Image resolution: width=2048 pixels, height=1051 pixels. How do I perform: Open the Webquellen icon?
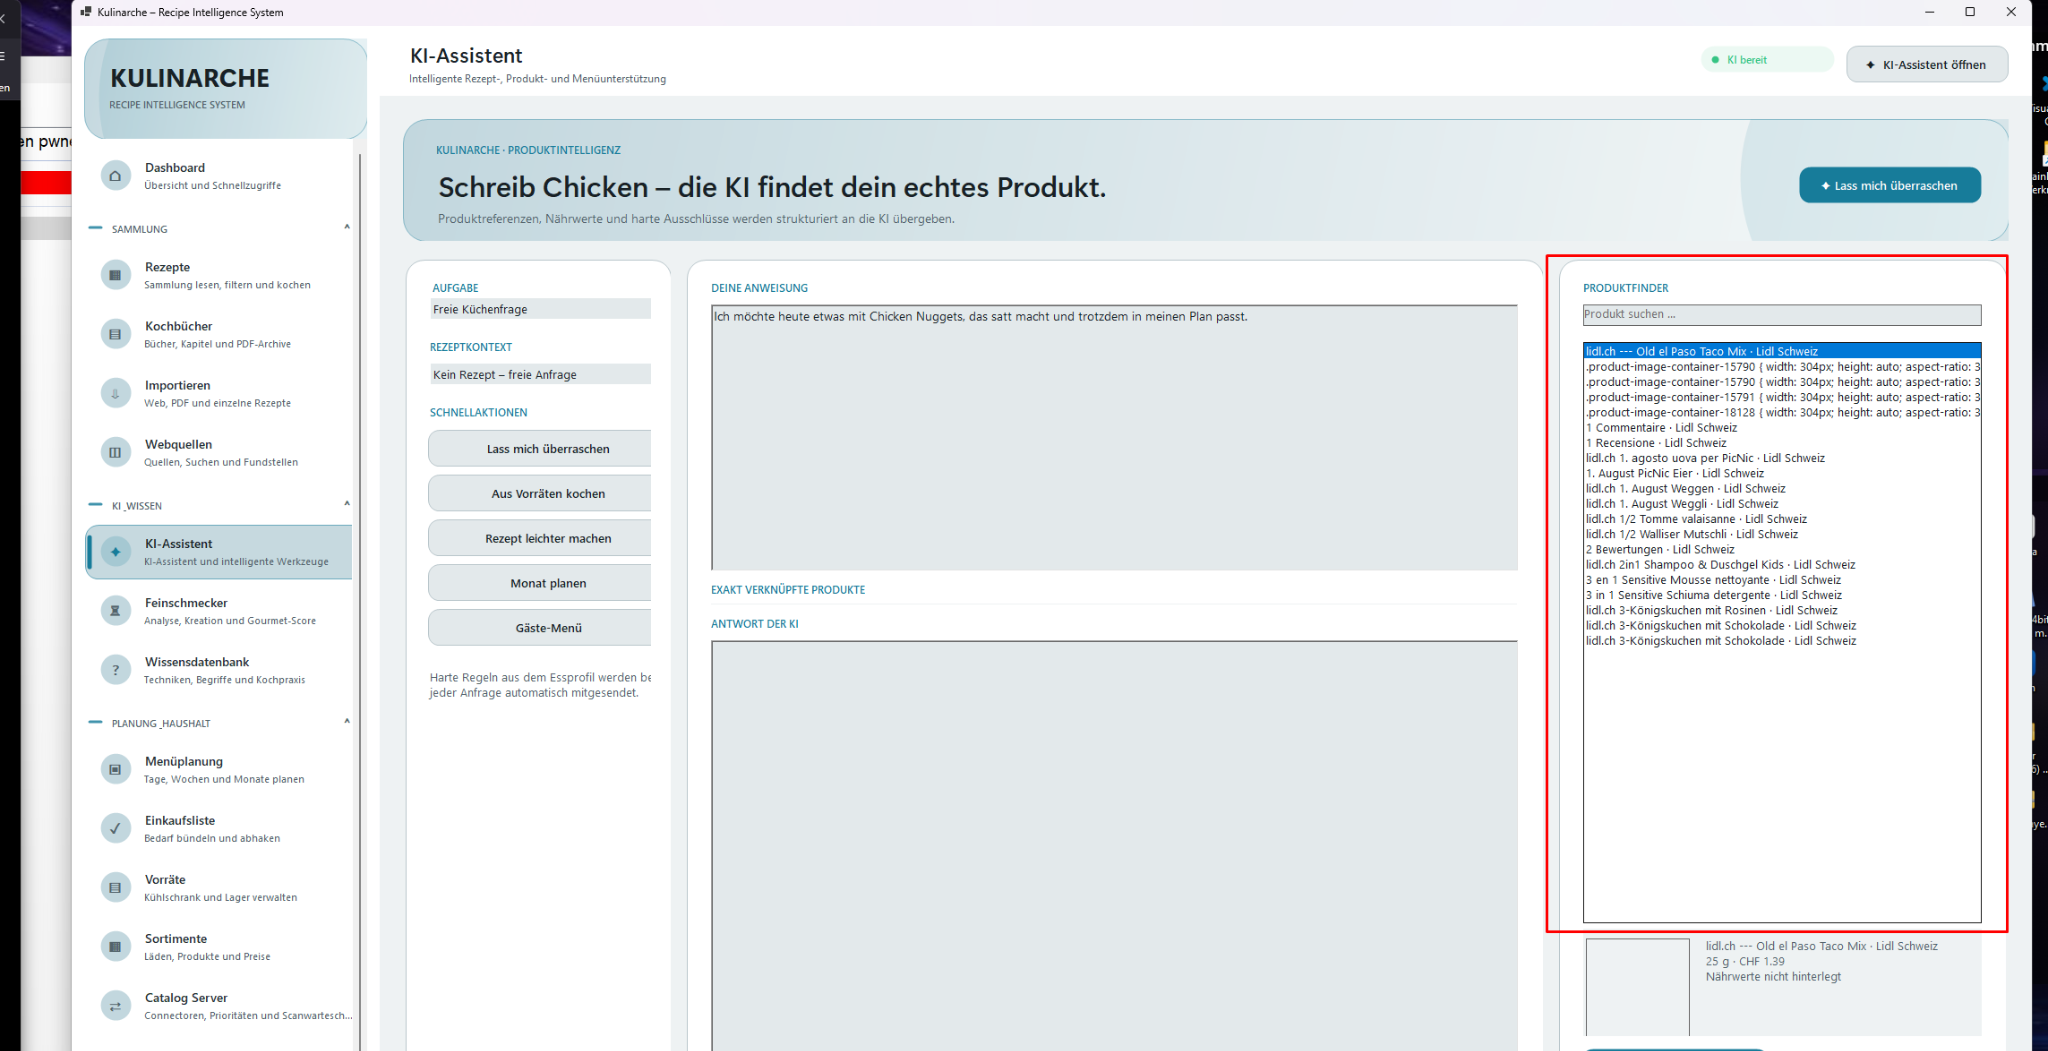click(115, 452)
